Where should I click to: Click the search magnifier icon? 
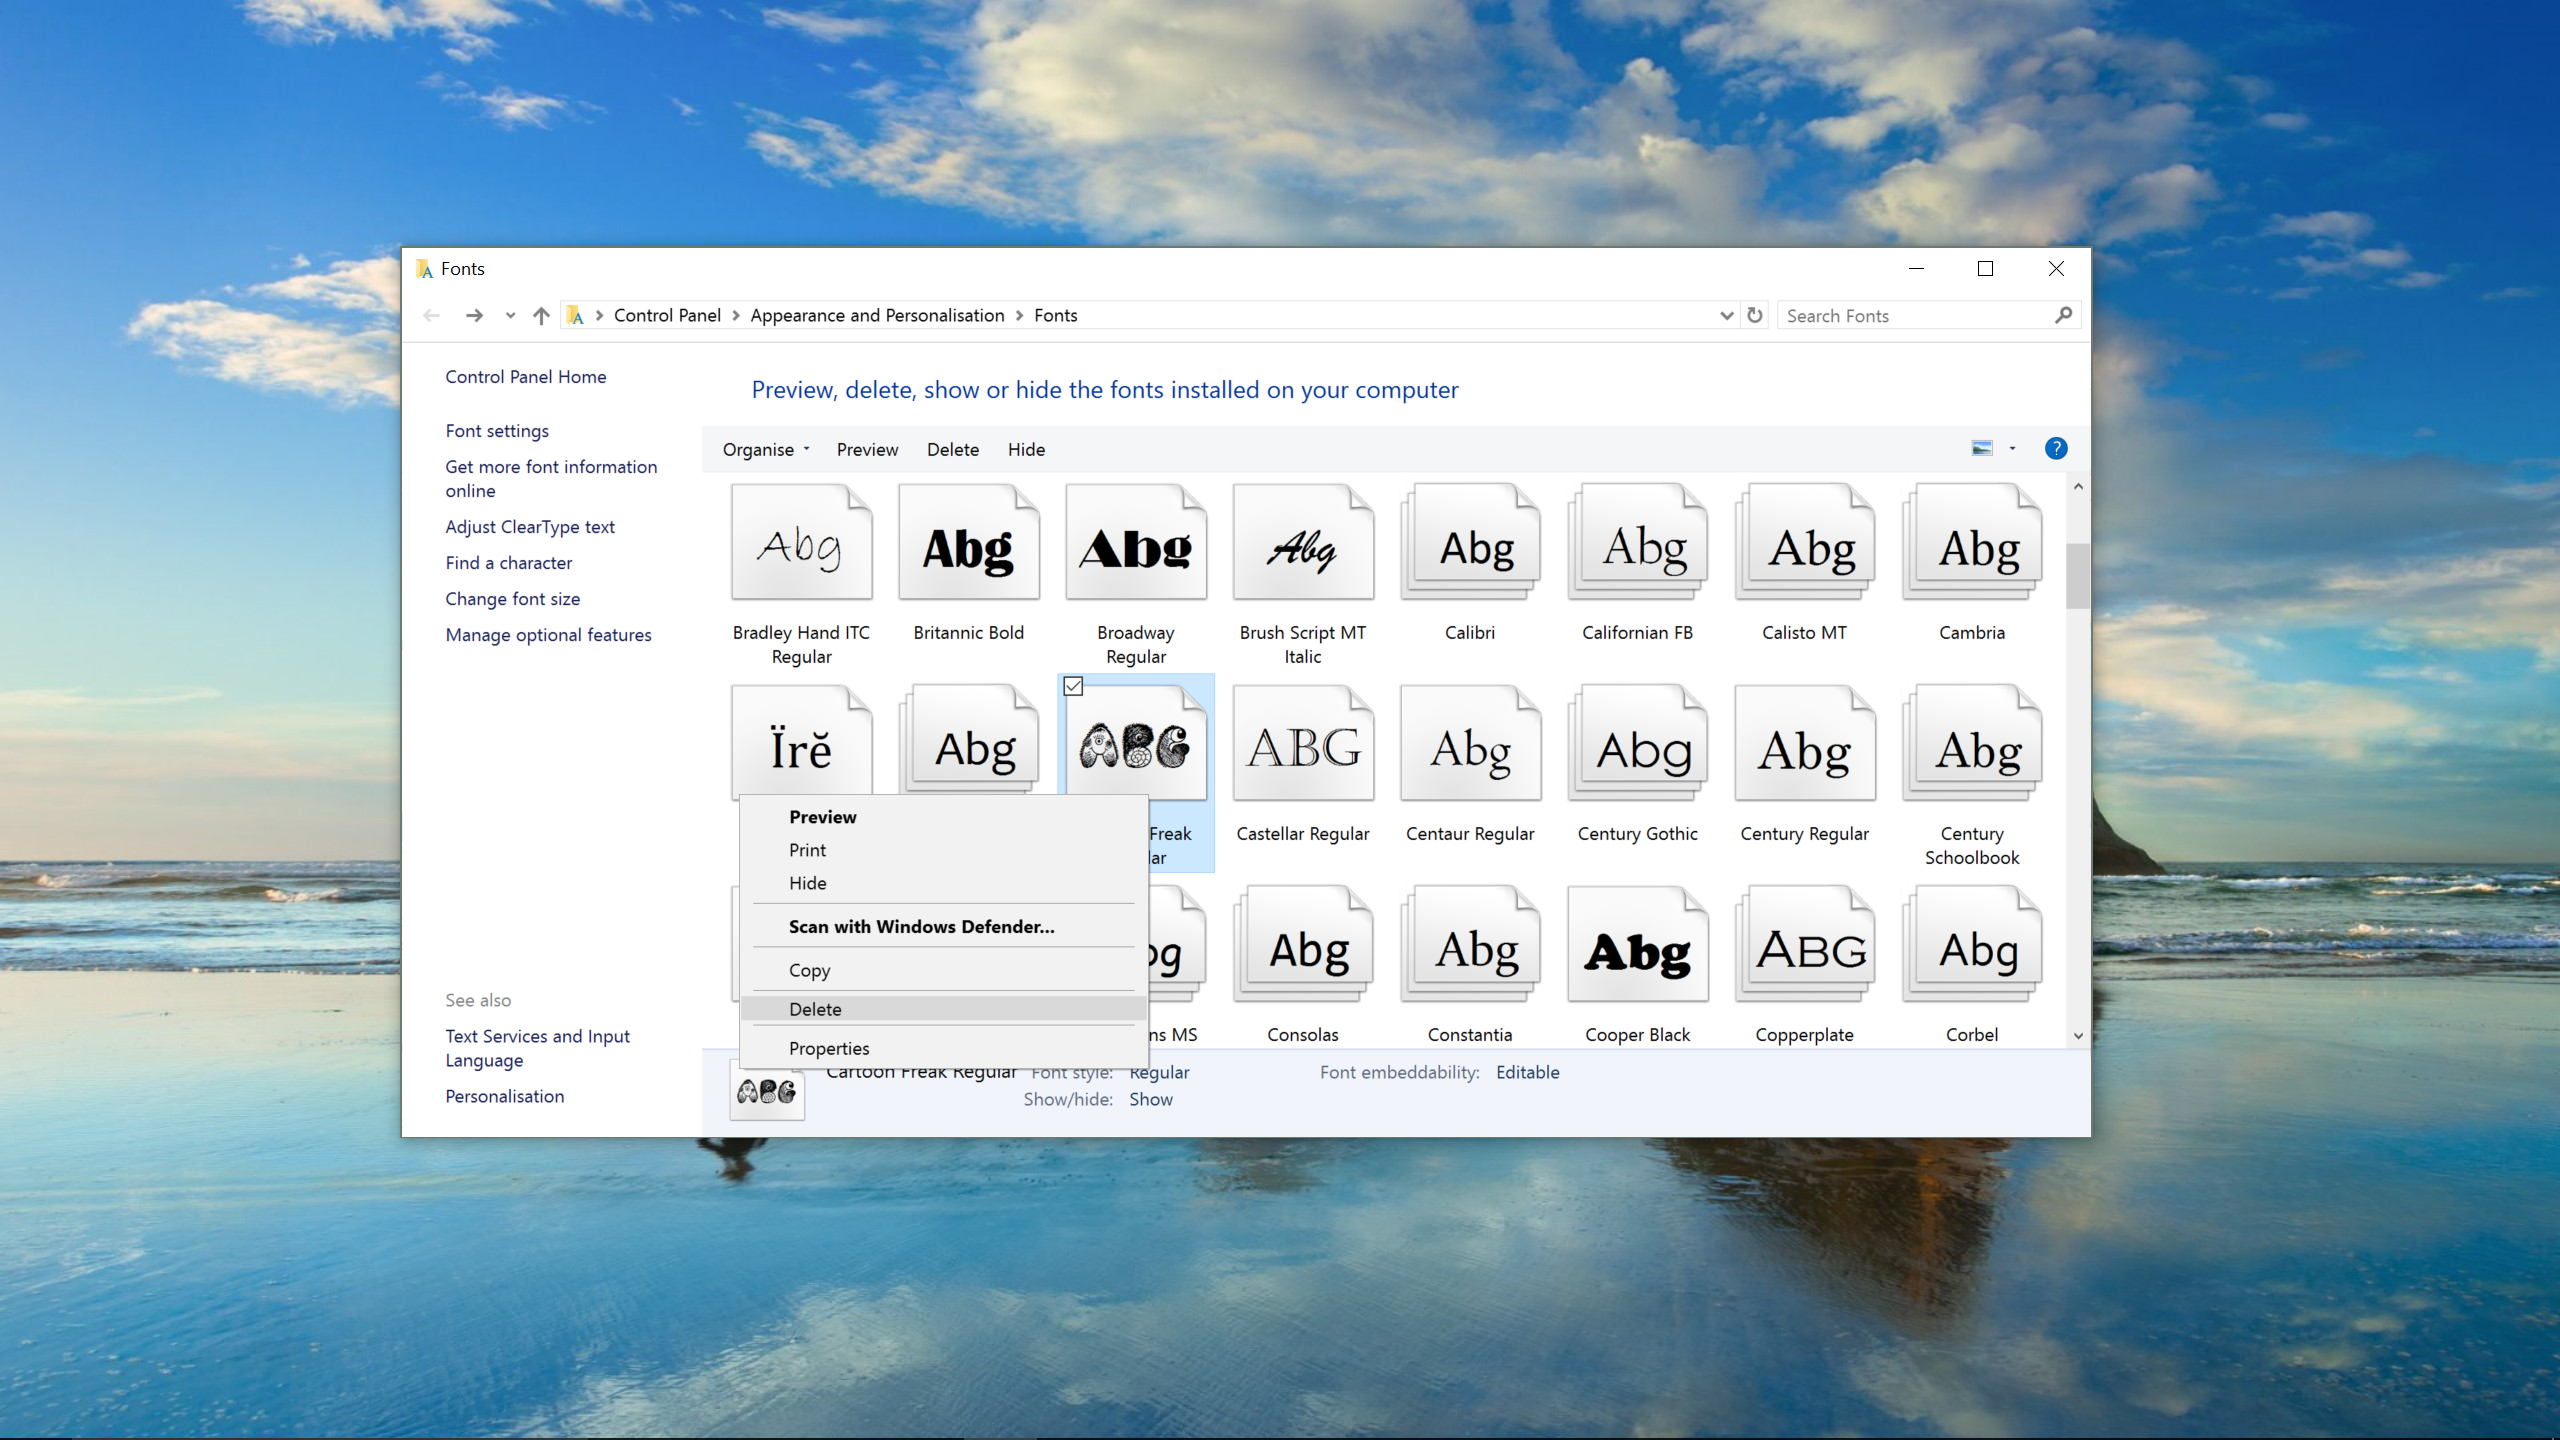(2063, 315)
